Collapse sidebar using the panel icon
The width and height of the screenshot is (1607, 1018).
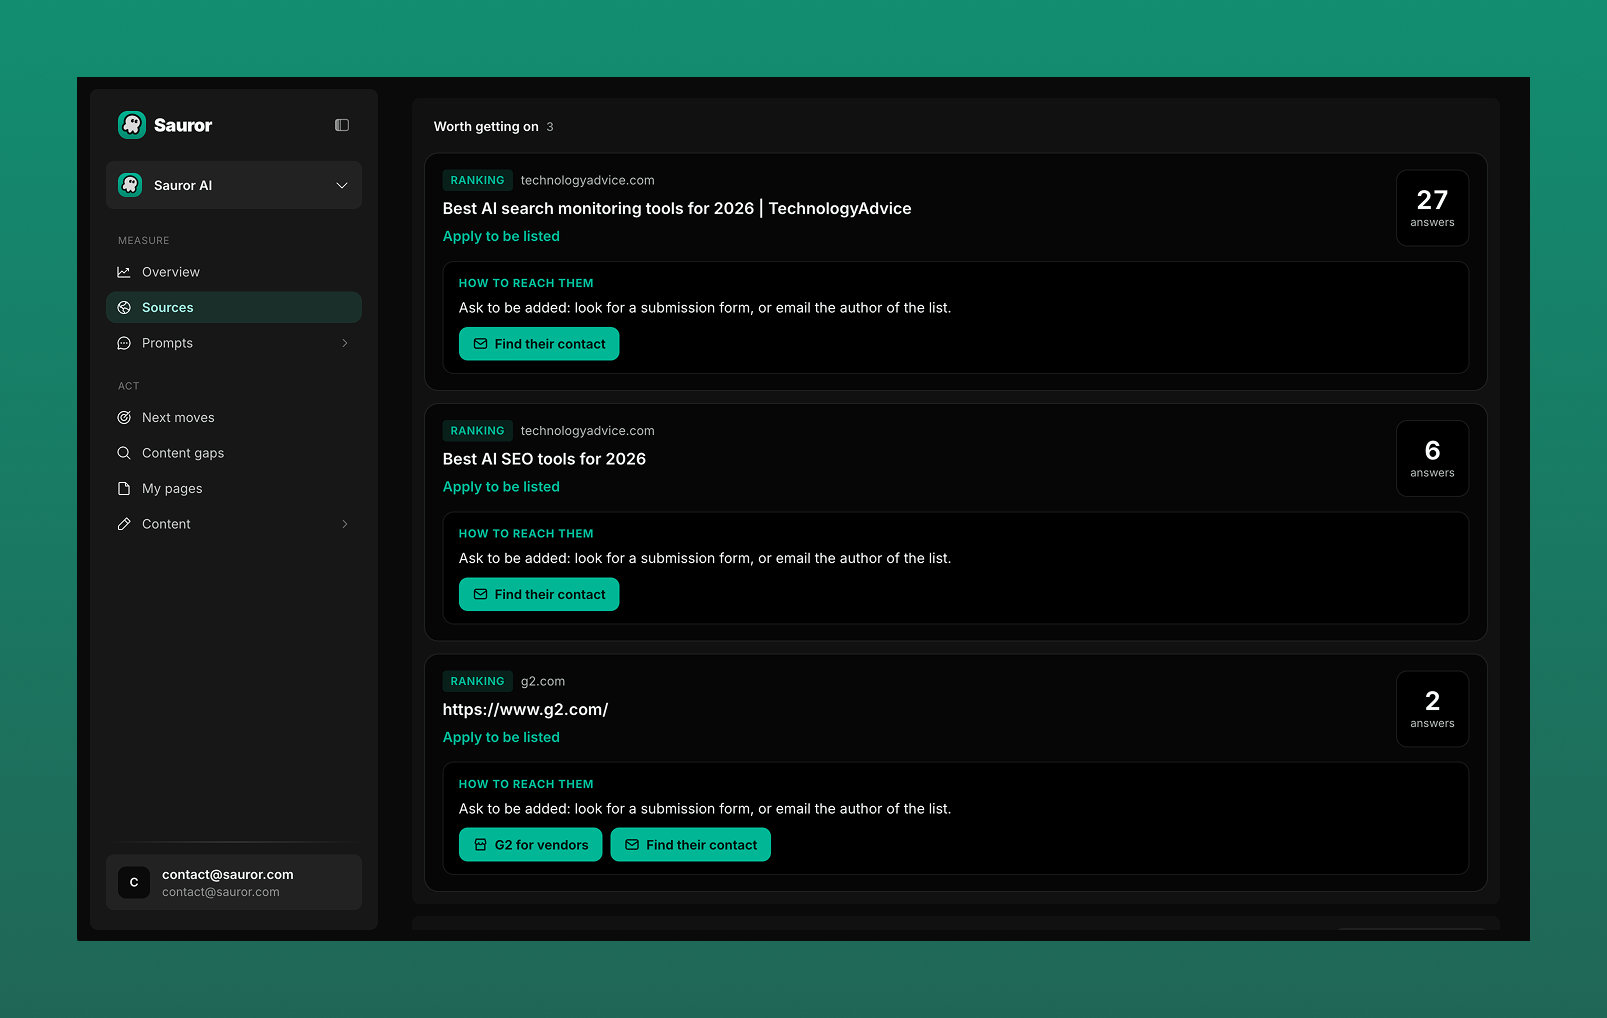[x=342, y=125]
